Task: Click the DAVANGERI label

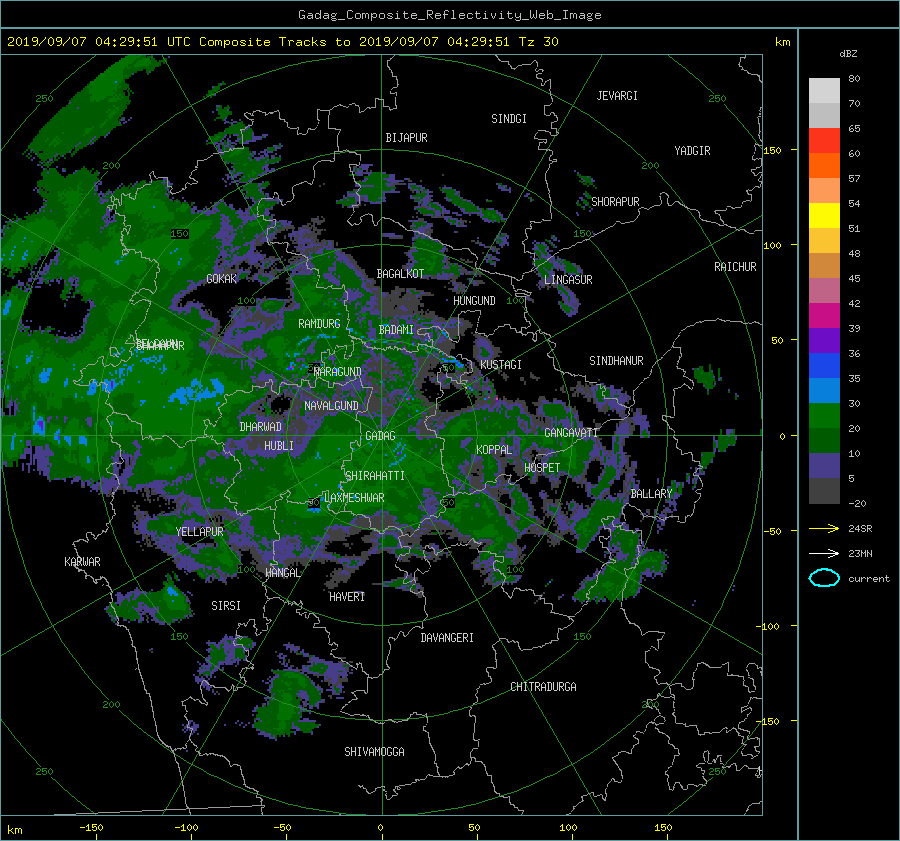Action: click(447, 638)
